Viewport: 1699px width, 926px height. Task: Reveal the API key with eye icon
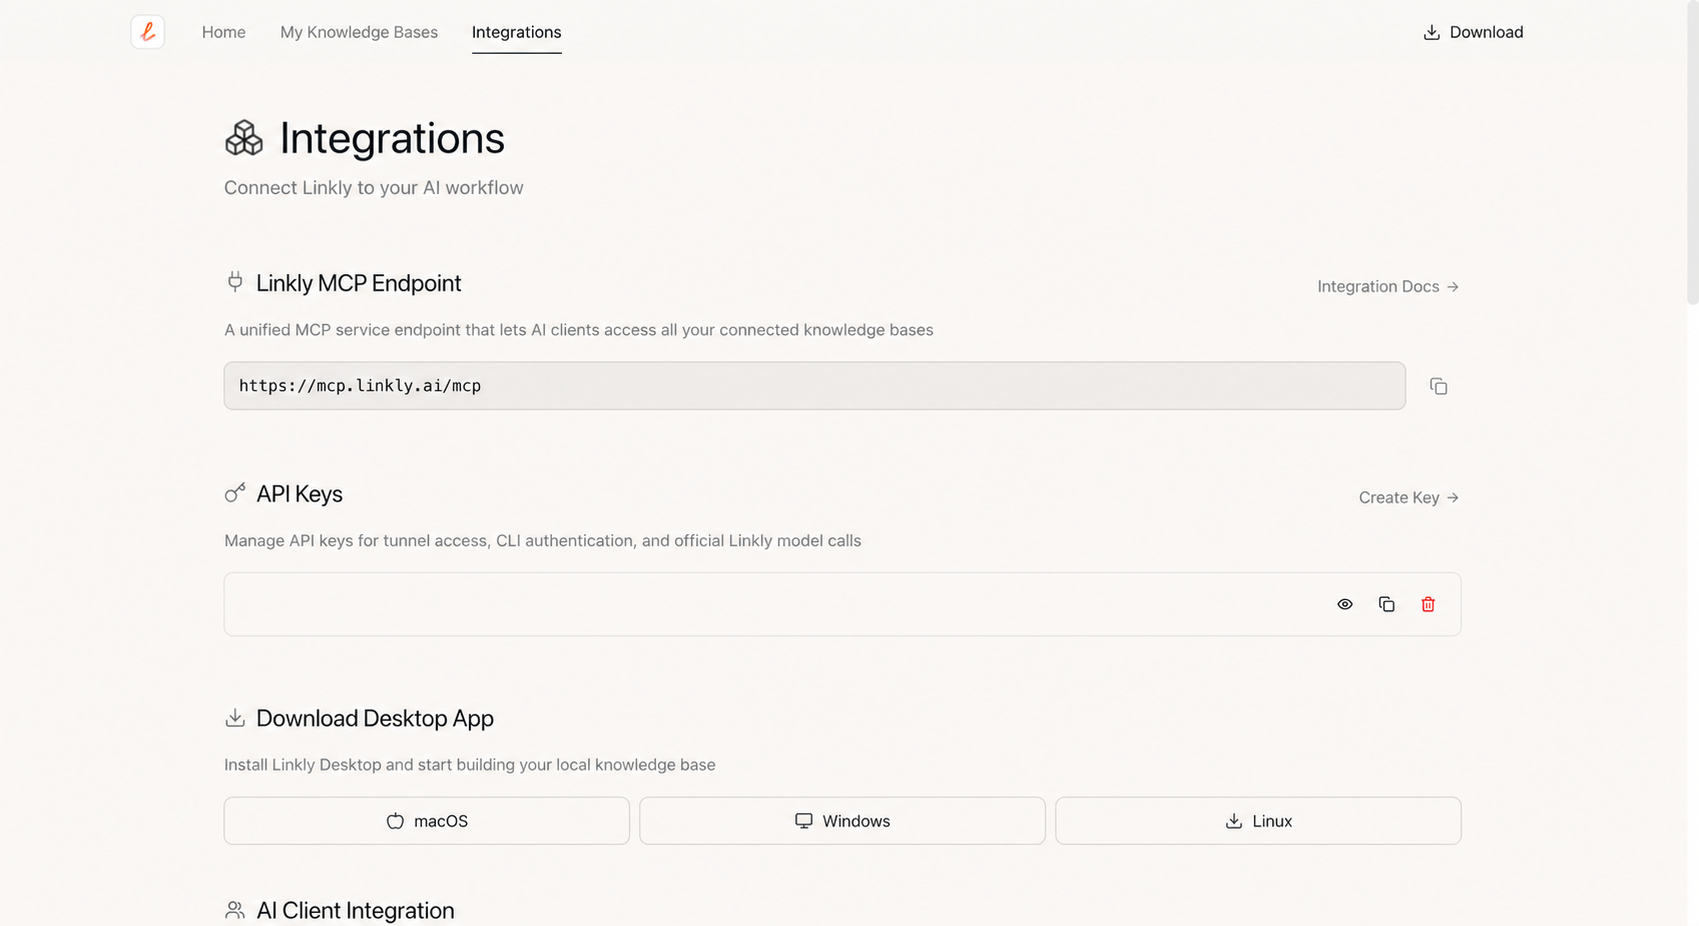point(1345,604)
